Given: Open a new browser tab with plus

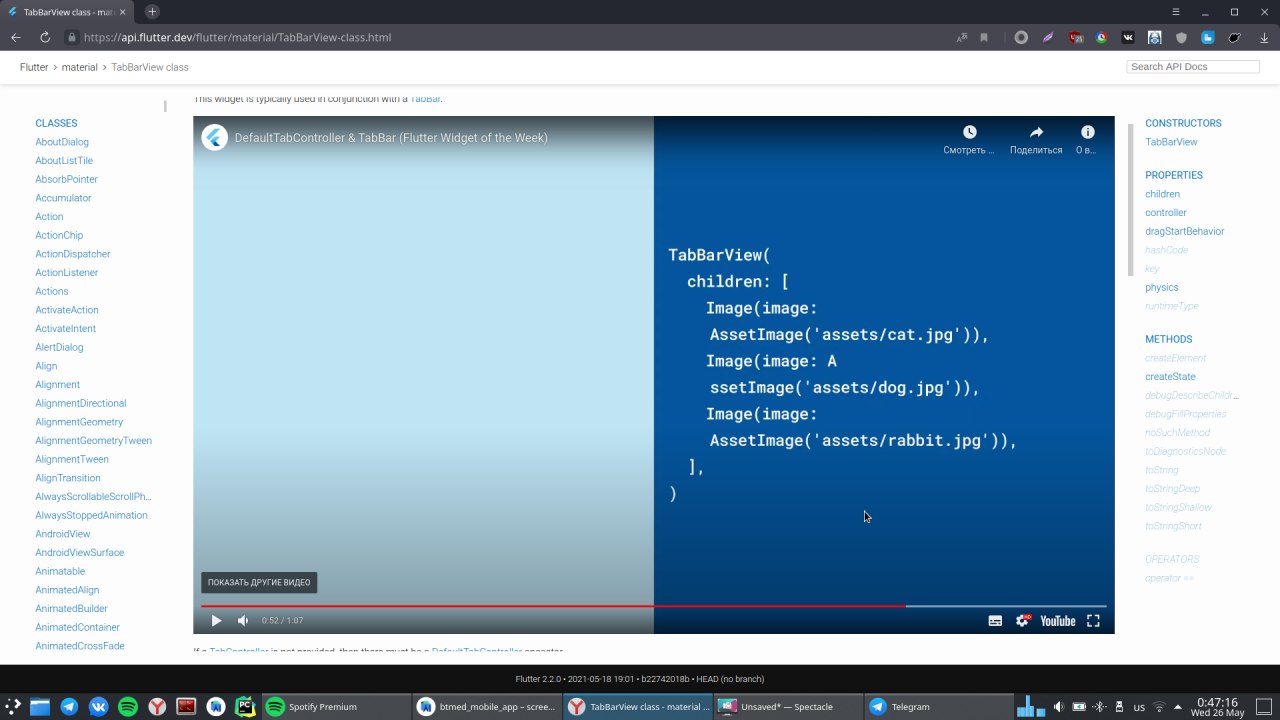Looking at the screenshot, I should 152,12.
